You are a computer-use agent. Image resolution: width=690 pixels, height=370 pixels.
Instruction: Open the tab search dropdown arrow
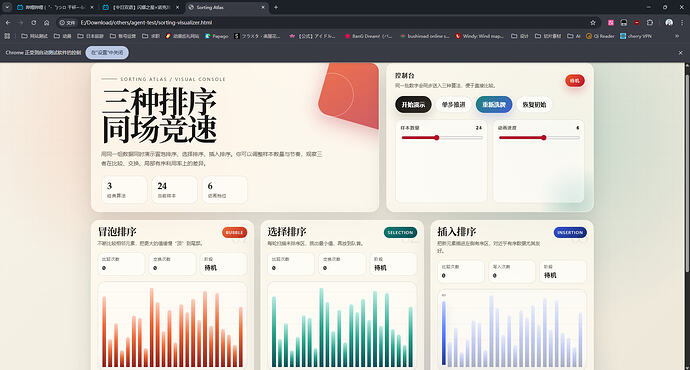(x=7, y=7)
